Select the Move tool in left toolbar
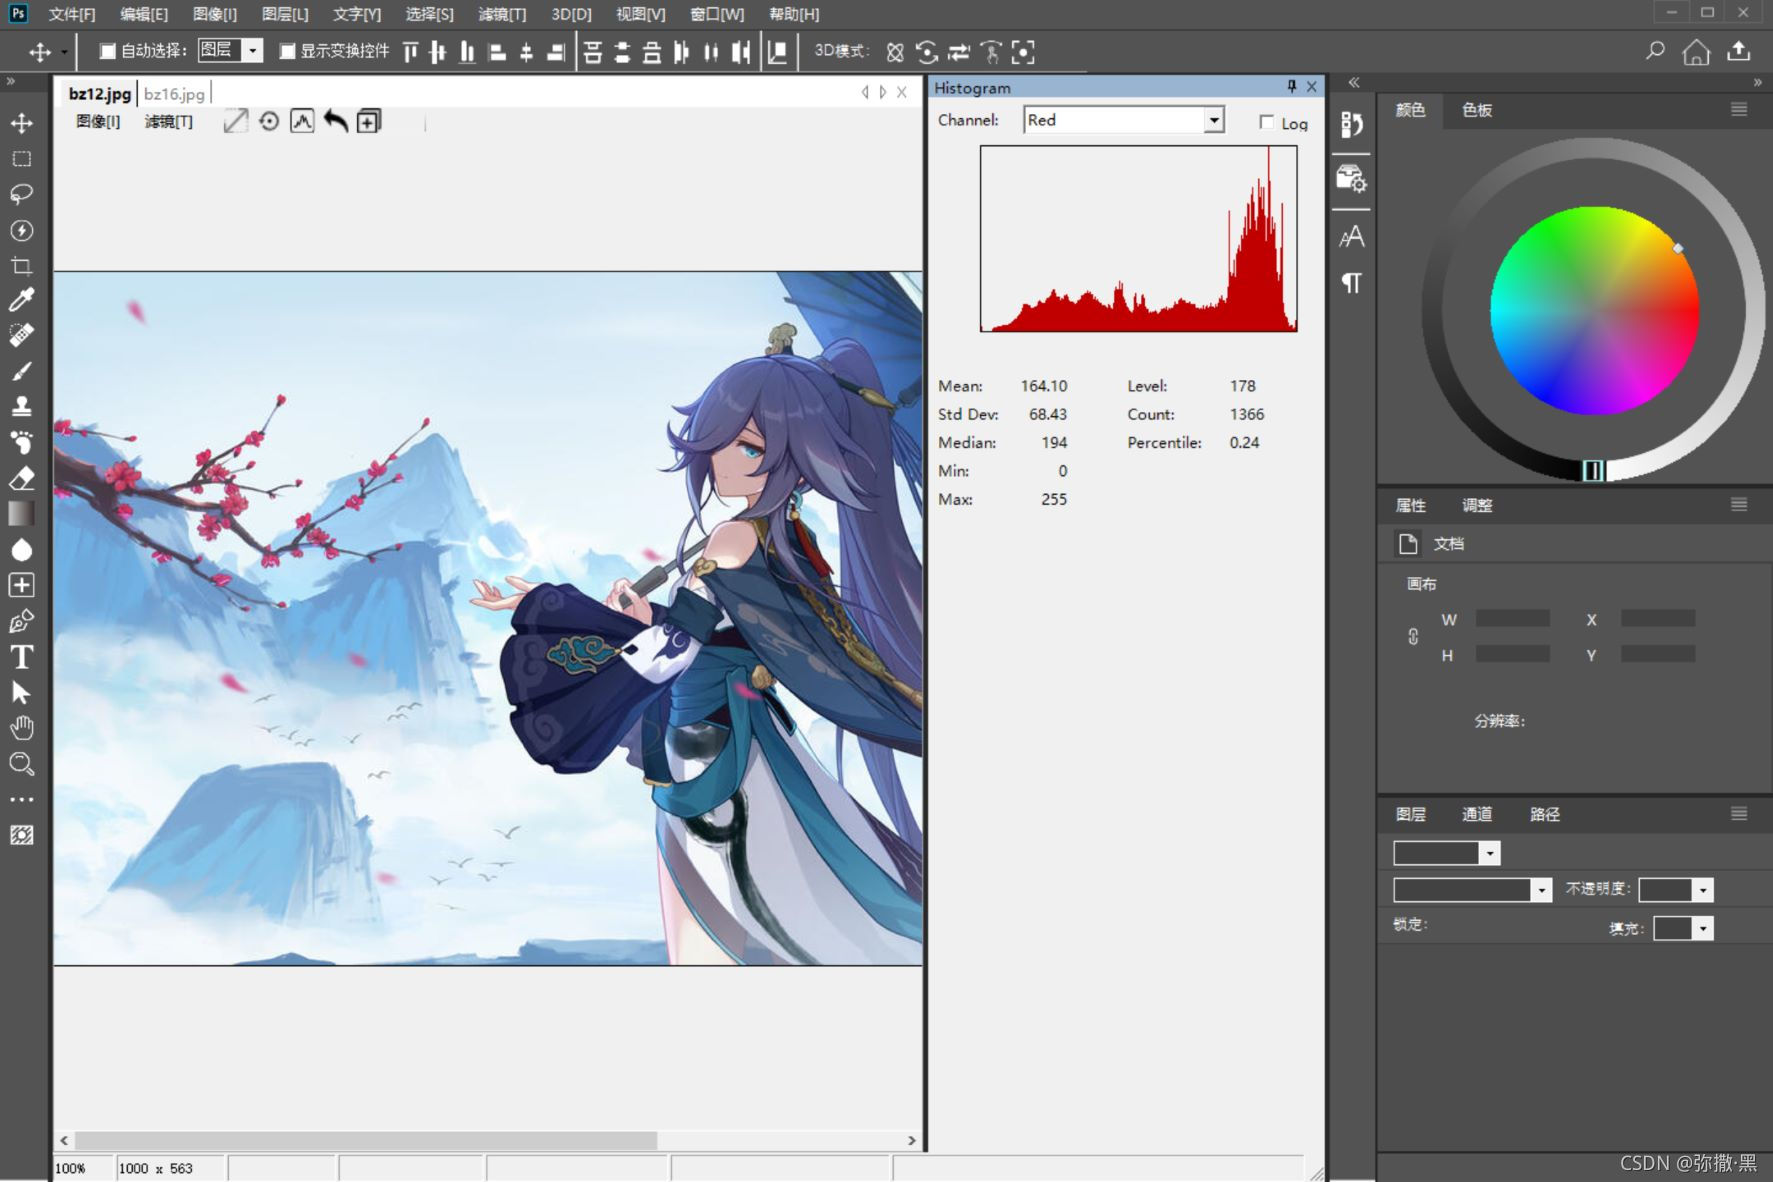This screenshot has width=1773, height=1182. click(21, 123)
